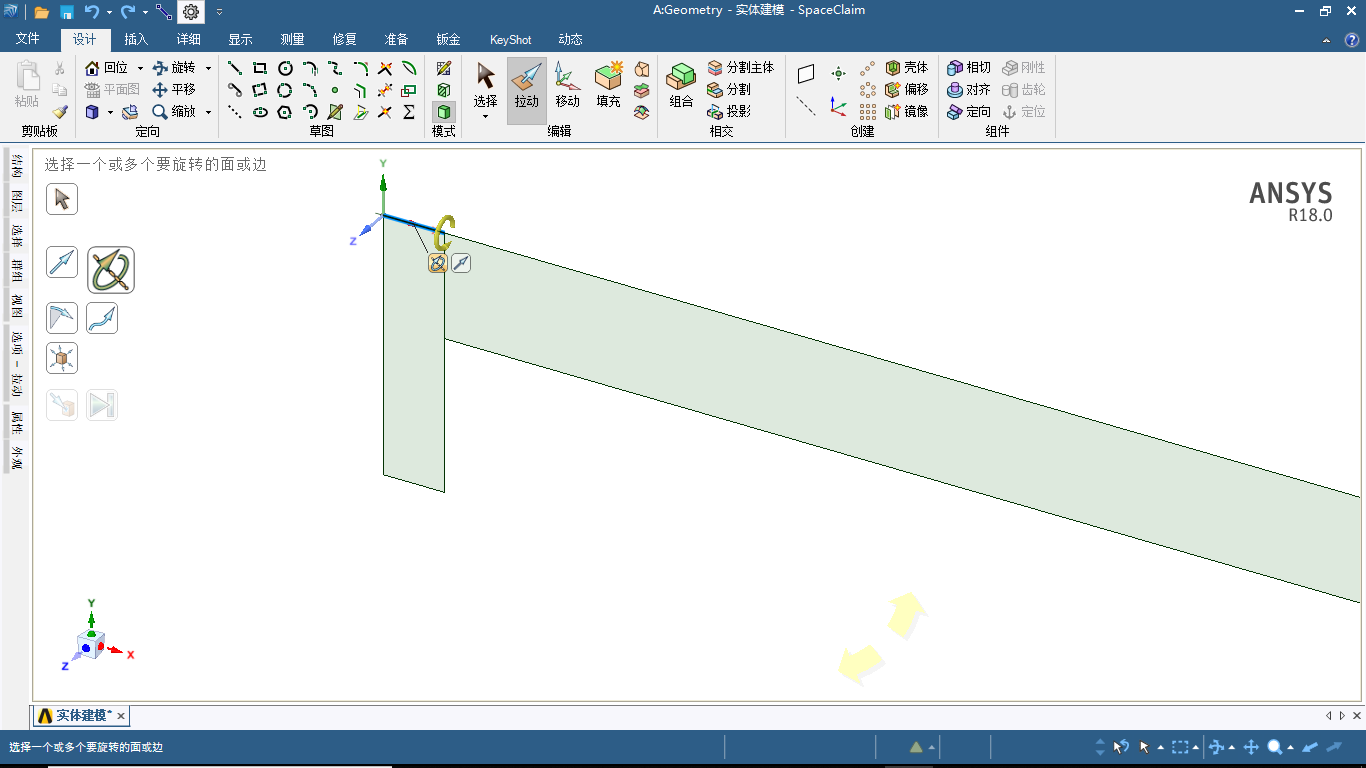Switch to the 插入 ribbon tab
The width and height of the screenshot is (1366, 768).
136,40
